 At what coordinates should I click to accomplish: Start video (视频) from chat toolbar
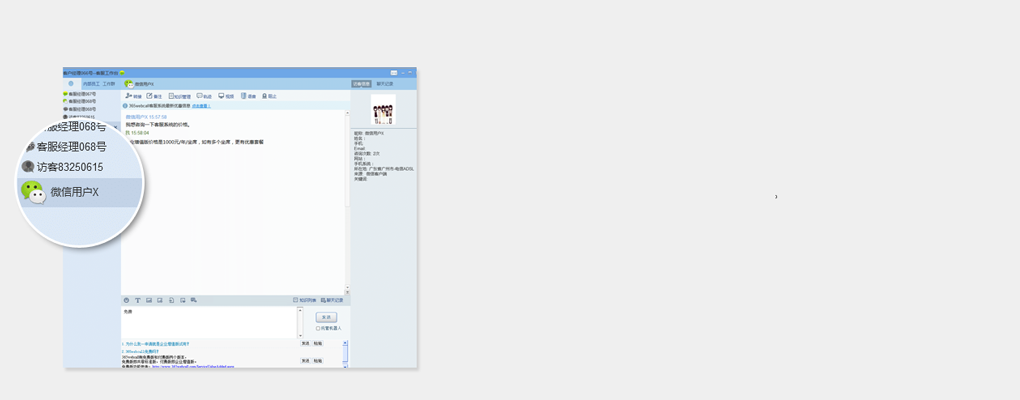(226, 97)
